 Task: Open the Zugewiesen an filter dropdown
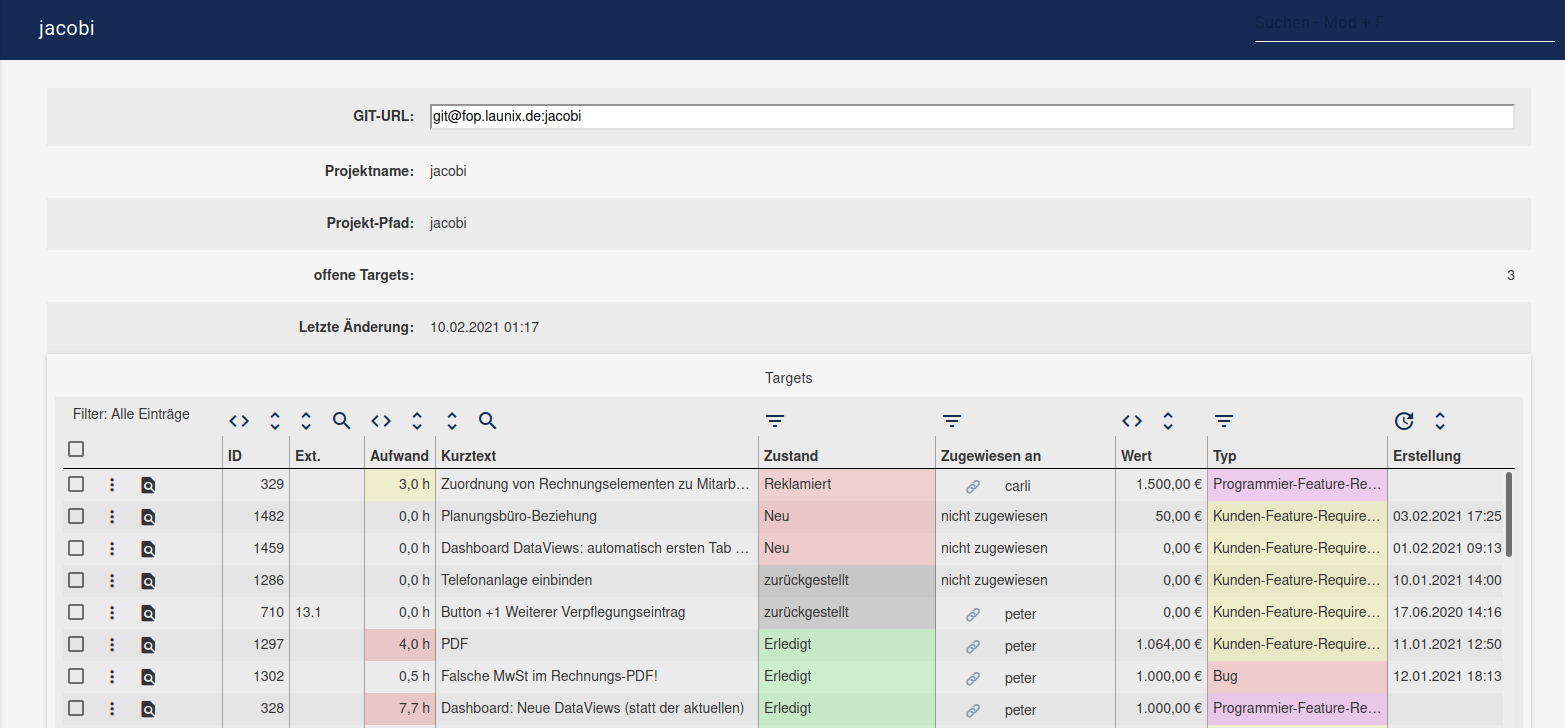coord(952,421)
